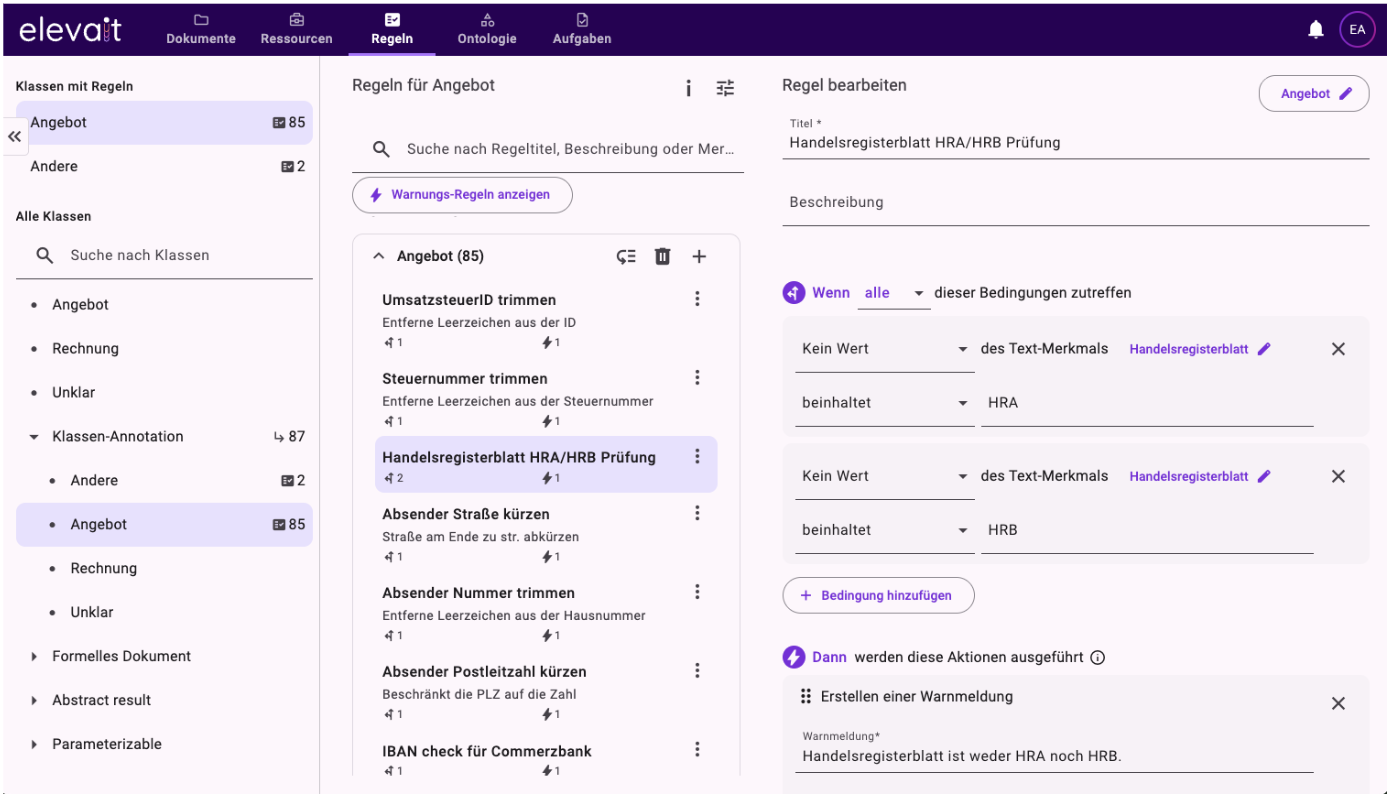Image resolution: width=1392 pixels, height=802 pixels.
Task: Open the rules info panel via the i icon
Action: [688, 88]
